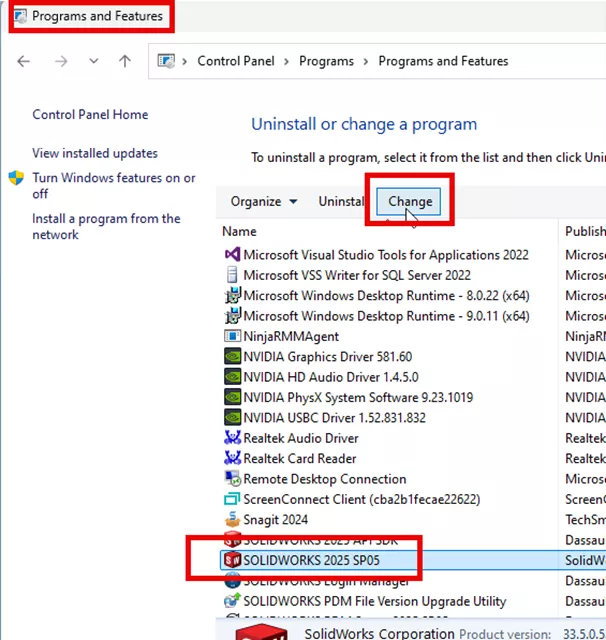Select ScreenConnect Client (cba2b1fecae22622)
The image size is (606, 640).
tap(362, 500)
